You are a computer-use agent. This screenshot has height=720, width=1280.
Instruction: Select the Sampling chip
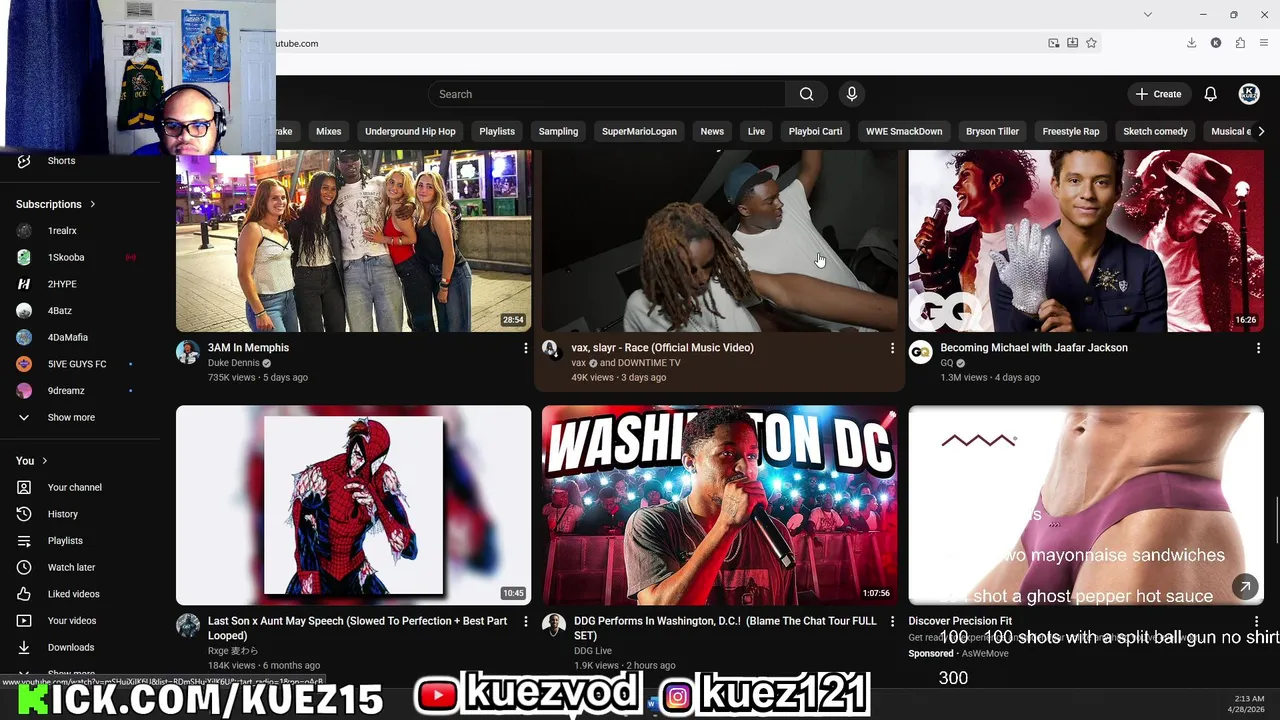558,131
